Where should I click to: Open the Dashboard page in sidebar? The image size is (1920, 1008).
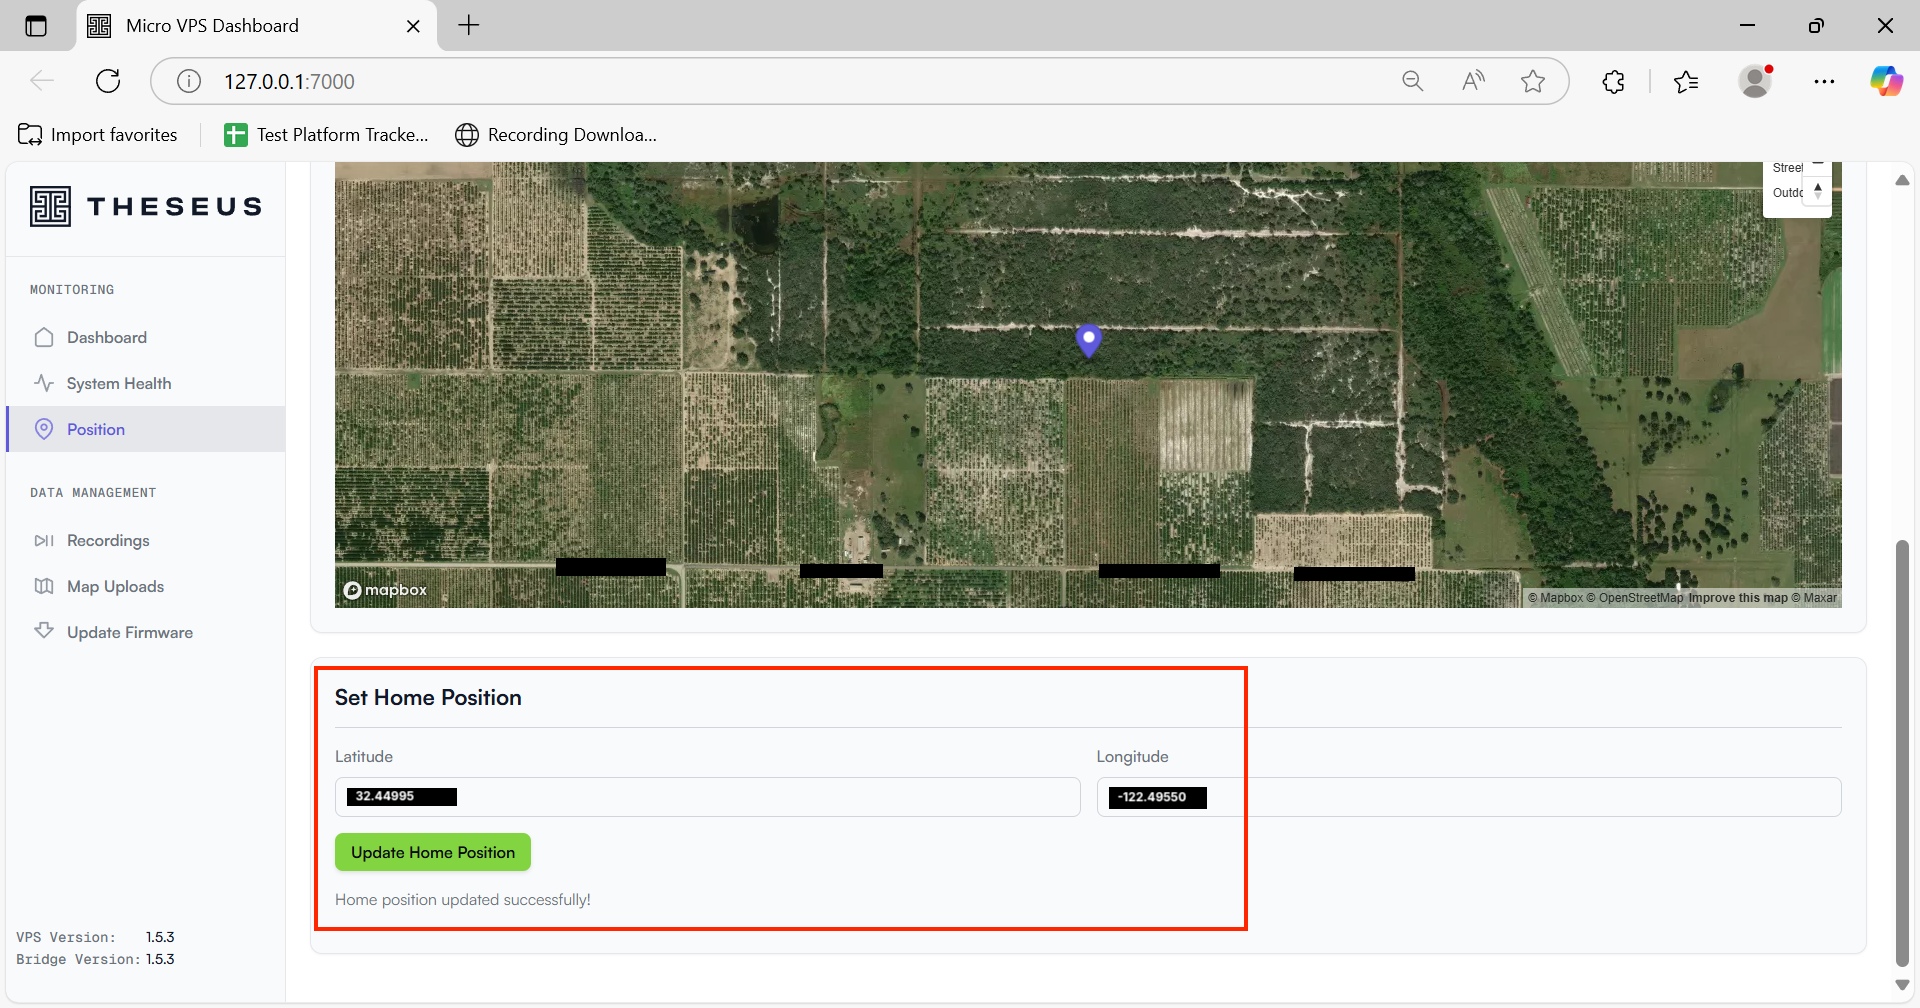click(x=106, y=338)
